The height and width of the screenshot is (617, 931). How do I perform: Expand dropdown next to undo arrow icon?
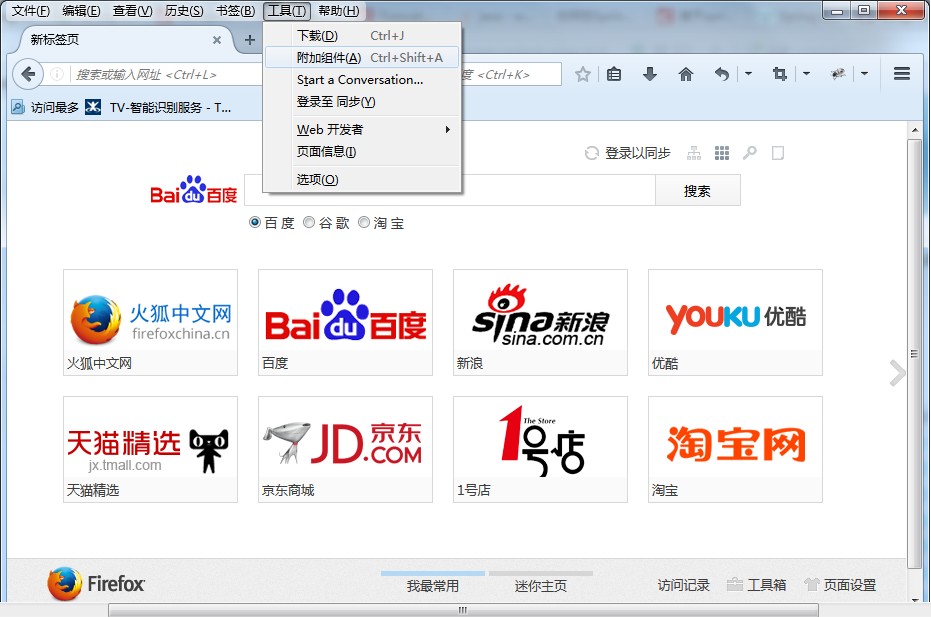748,74
